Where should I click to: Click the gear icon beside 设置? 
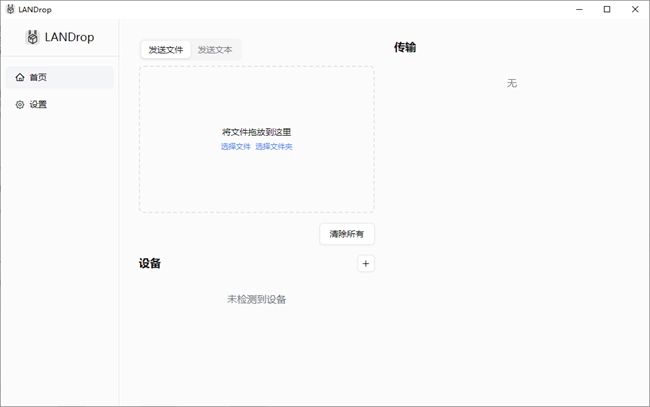coord(20,104)
